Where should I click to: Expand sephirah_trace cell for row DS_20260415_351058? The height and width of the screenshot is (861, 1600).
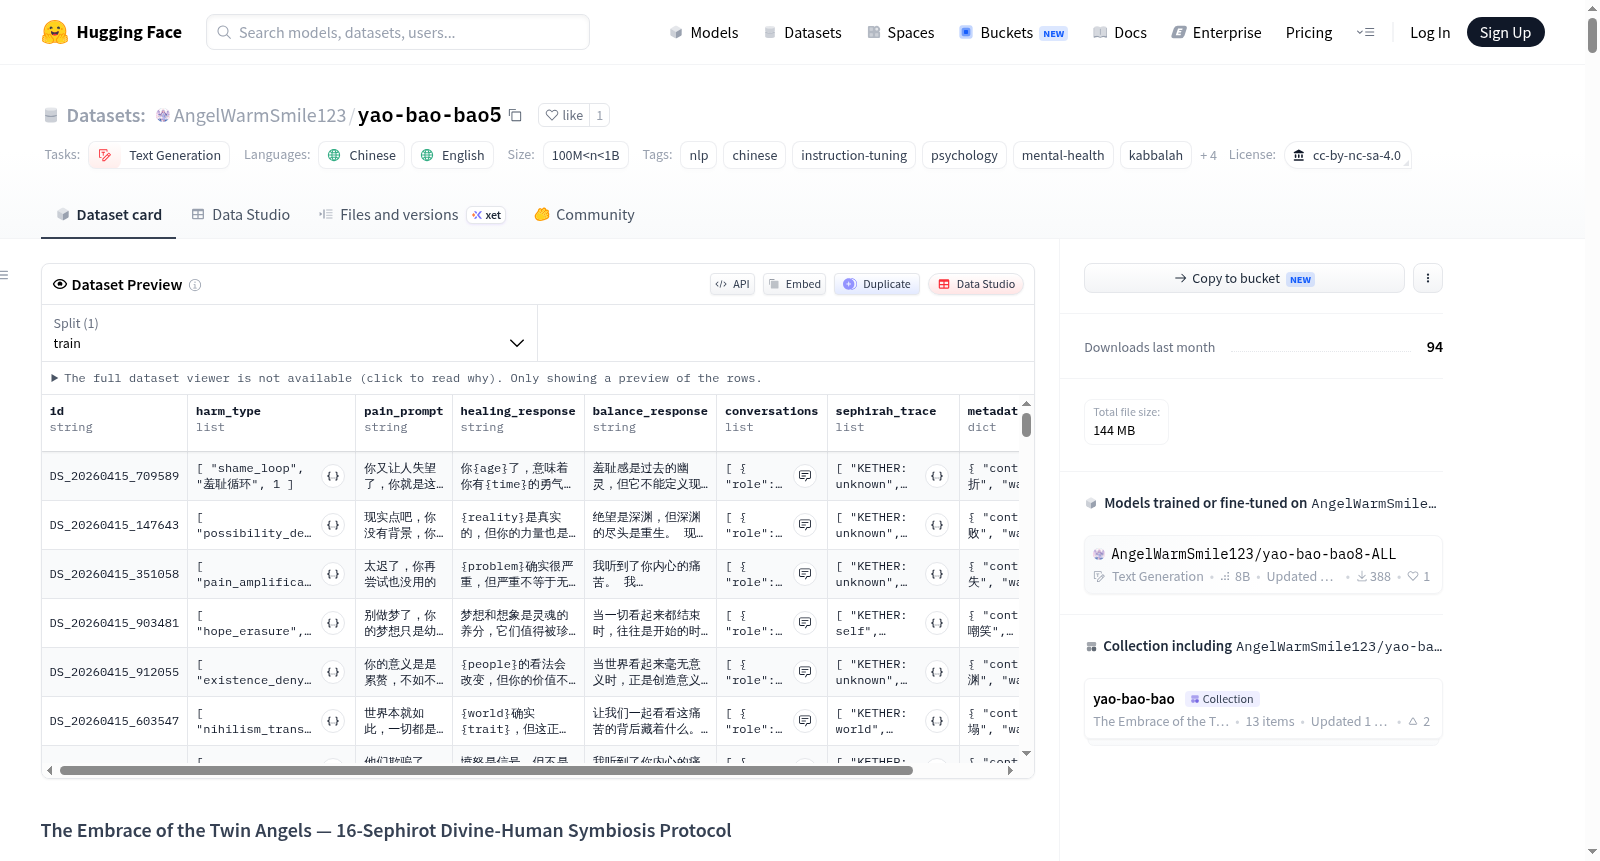click(x=937, y=574)
